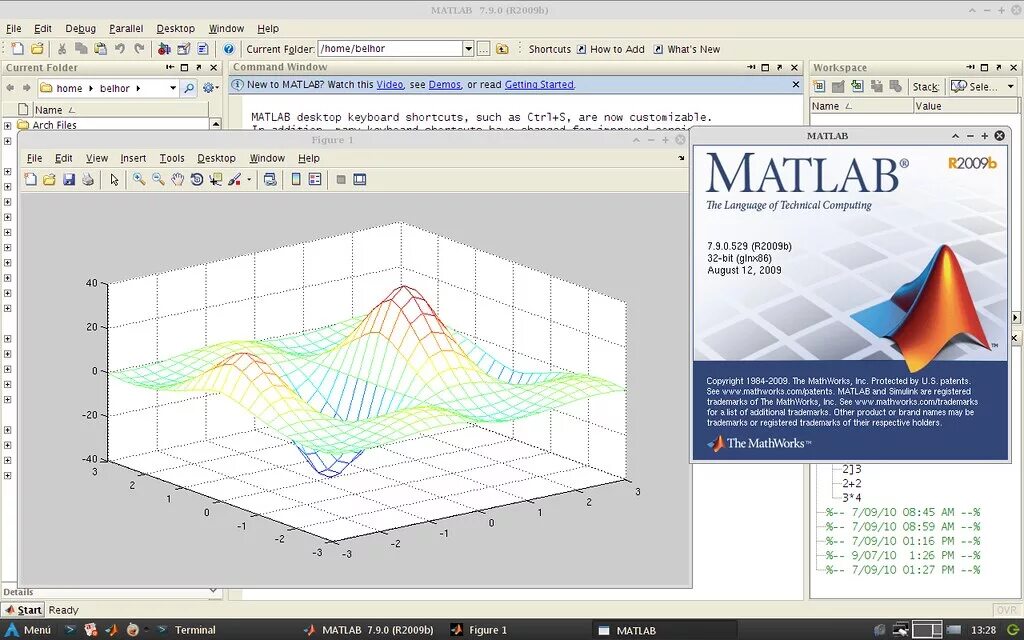Click New file icon in MATLAB main toolbar
1024x640 pixels.
18,49
